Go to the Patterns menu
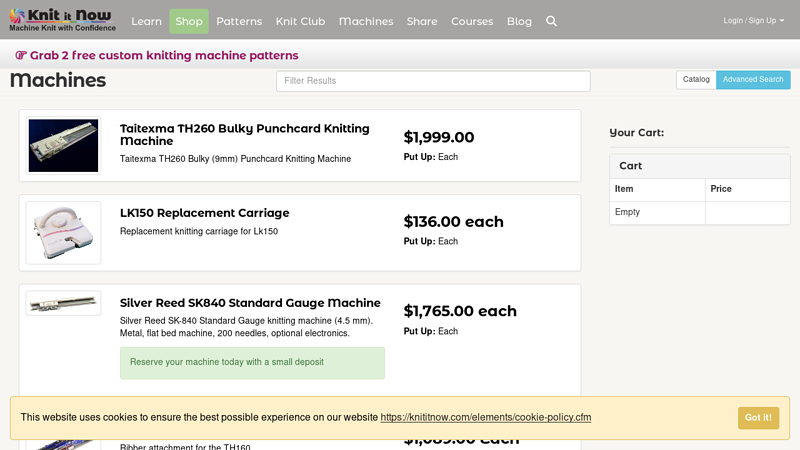Viewport: 800px width, 450px height. pos(239,21)
